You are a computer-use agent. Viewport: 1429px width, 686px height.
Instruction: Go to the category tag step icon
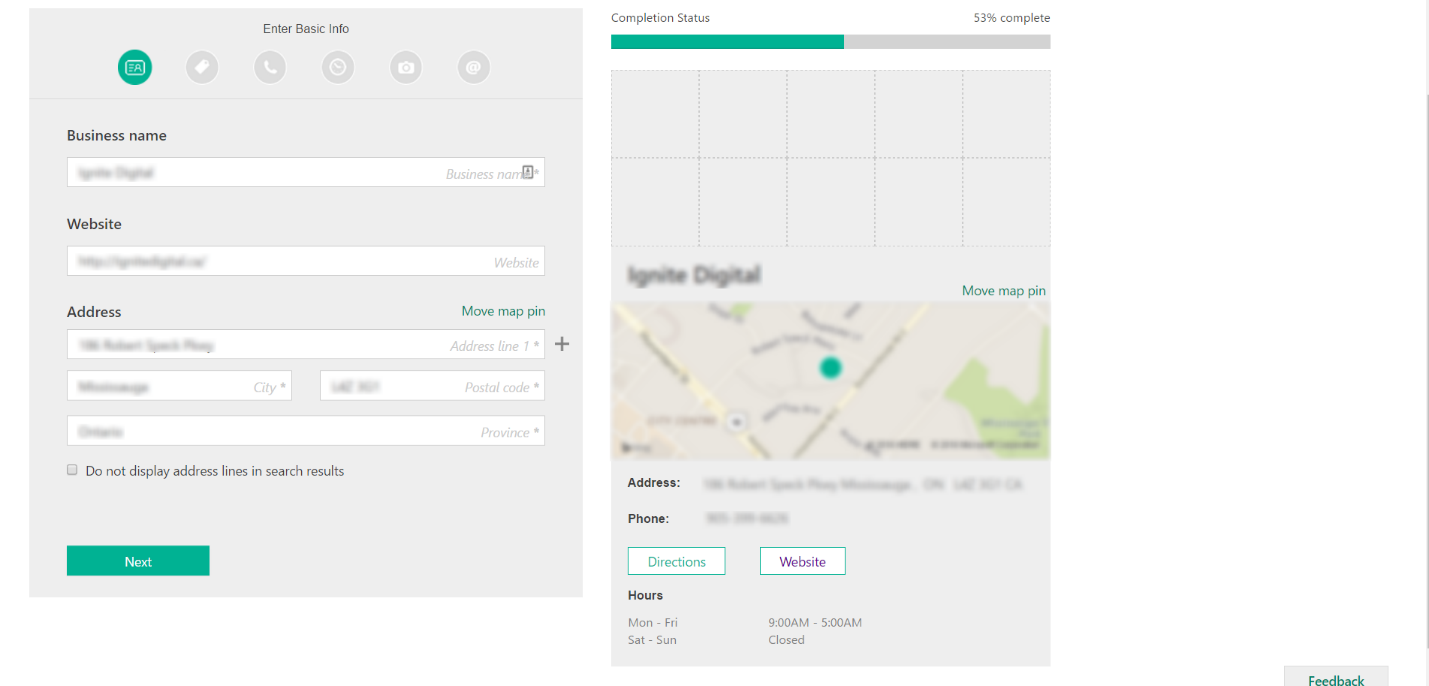coord(202,67)
